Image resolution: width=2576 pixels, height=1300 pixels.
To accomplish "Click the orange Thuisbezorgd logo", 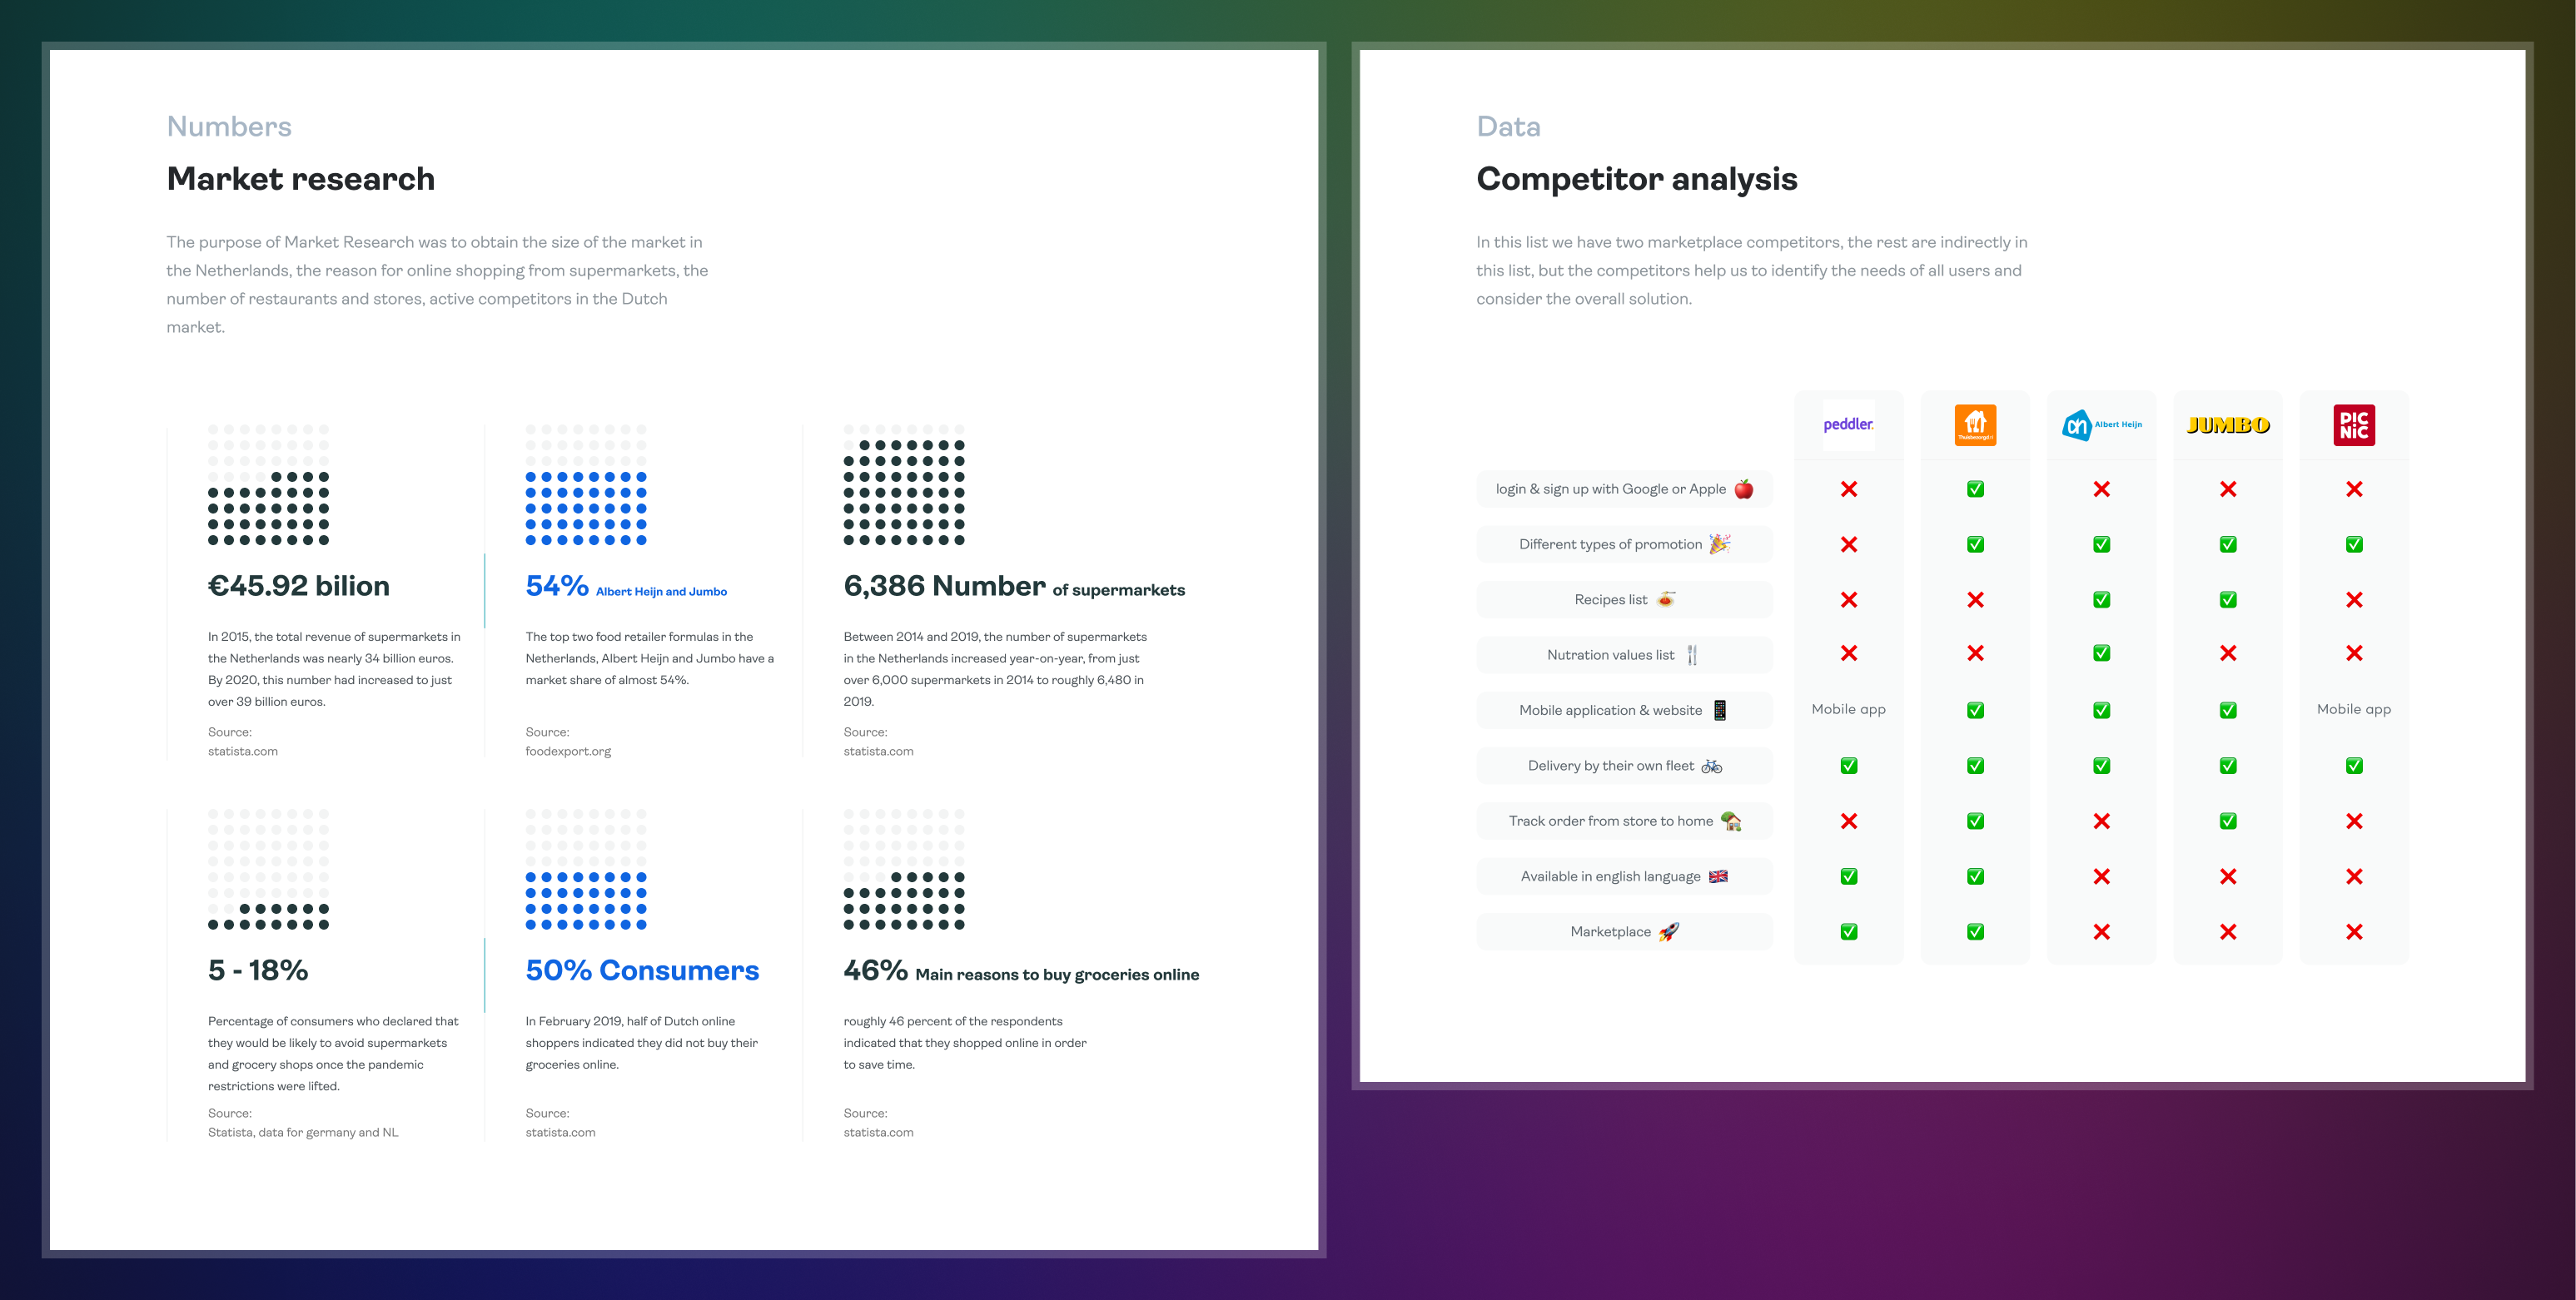I will (x=1975, y=425).
